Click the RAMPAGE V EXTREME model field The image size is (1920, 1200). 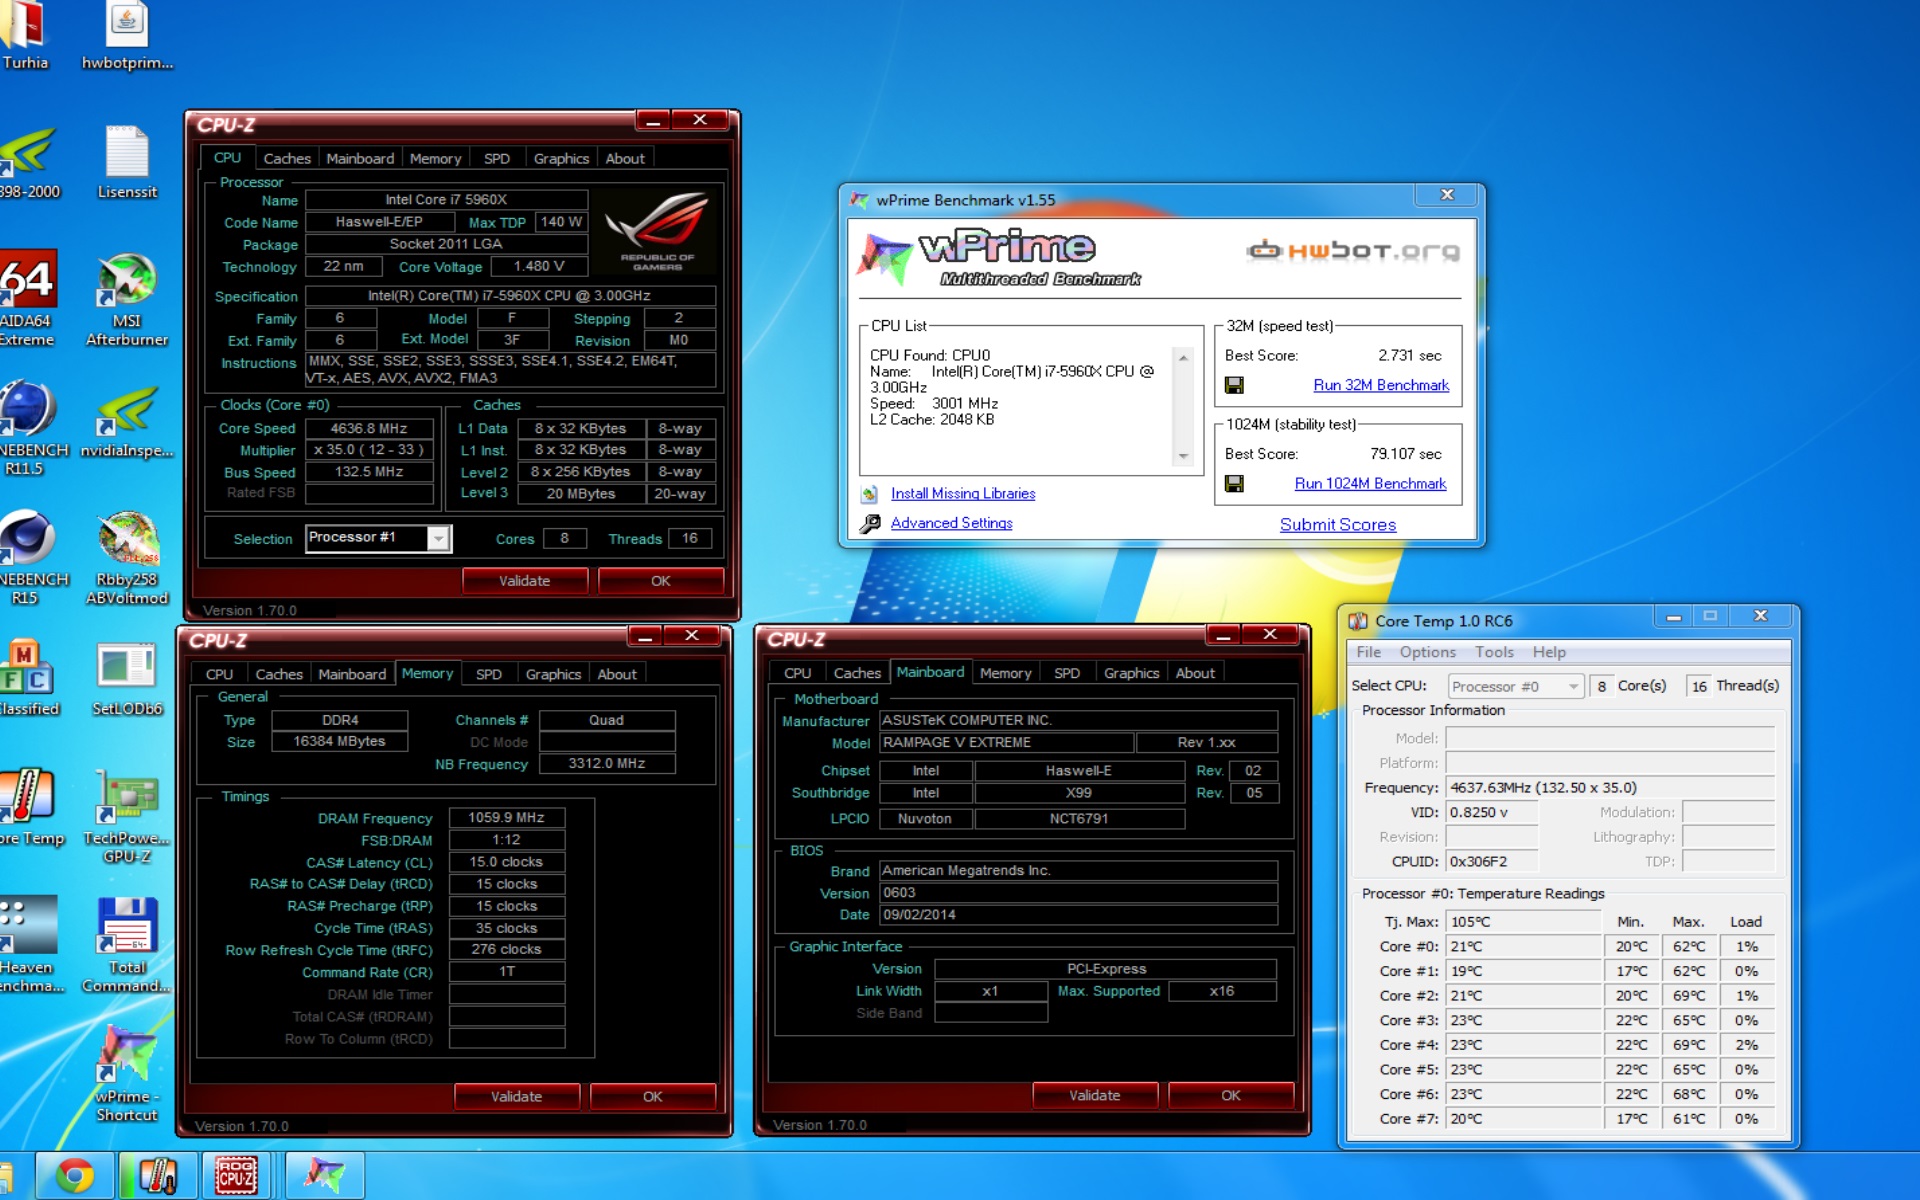click(x=1006, y=743)
